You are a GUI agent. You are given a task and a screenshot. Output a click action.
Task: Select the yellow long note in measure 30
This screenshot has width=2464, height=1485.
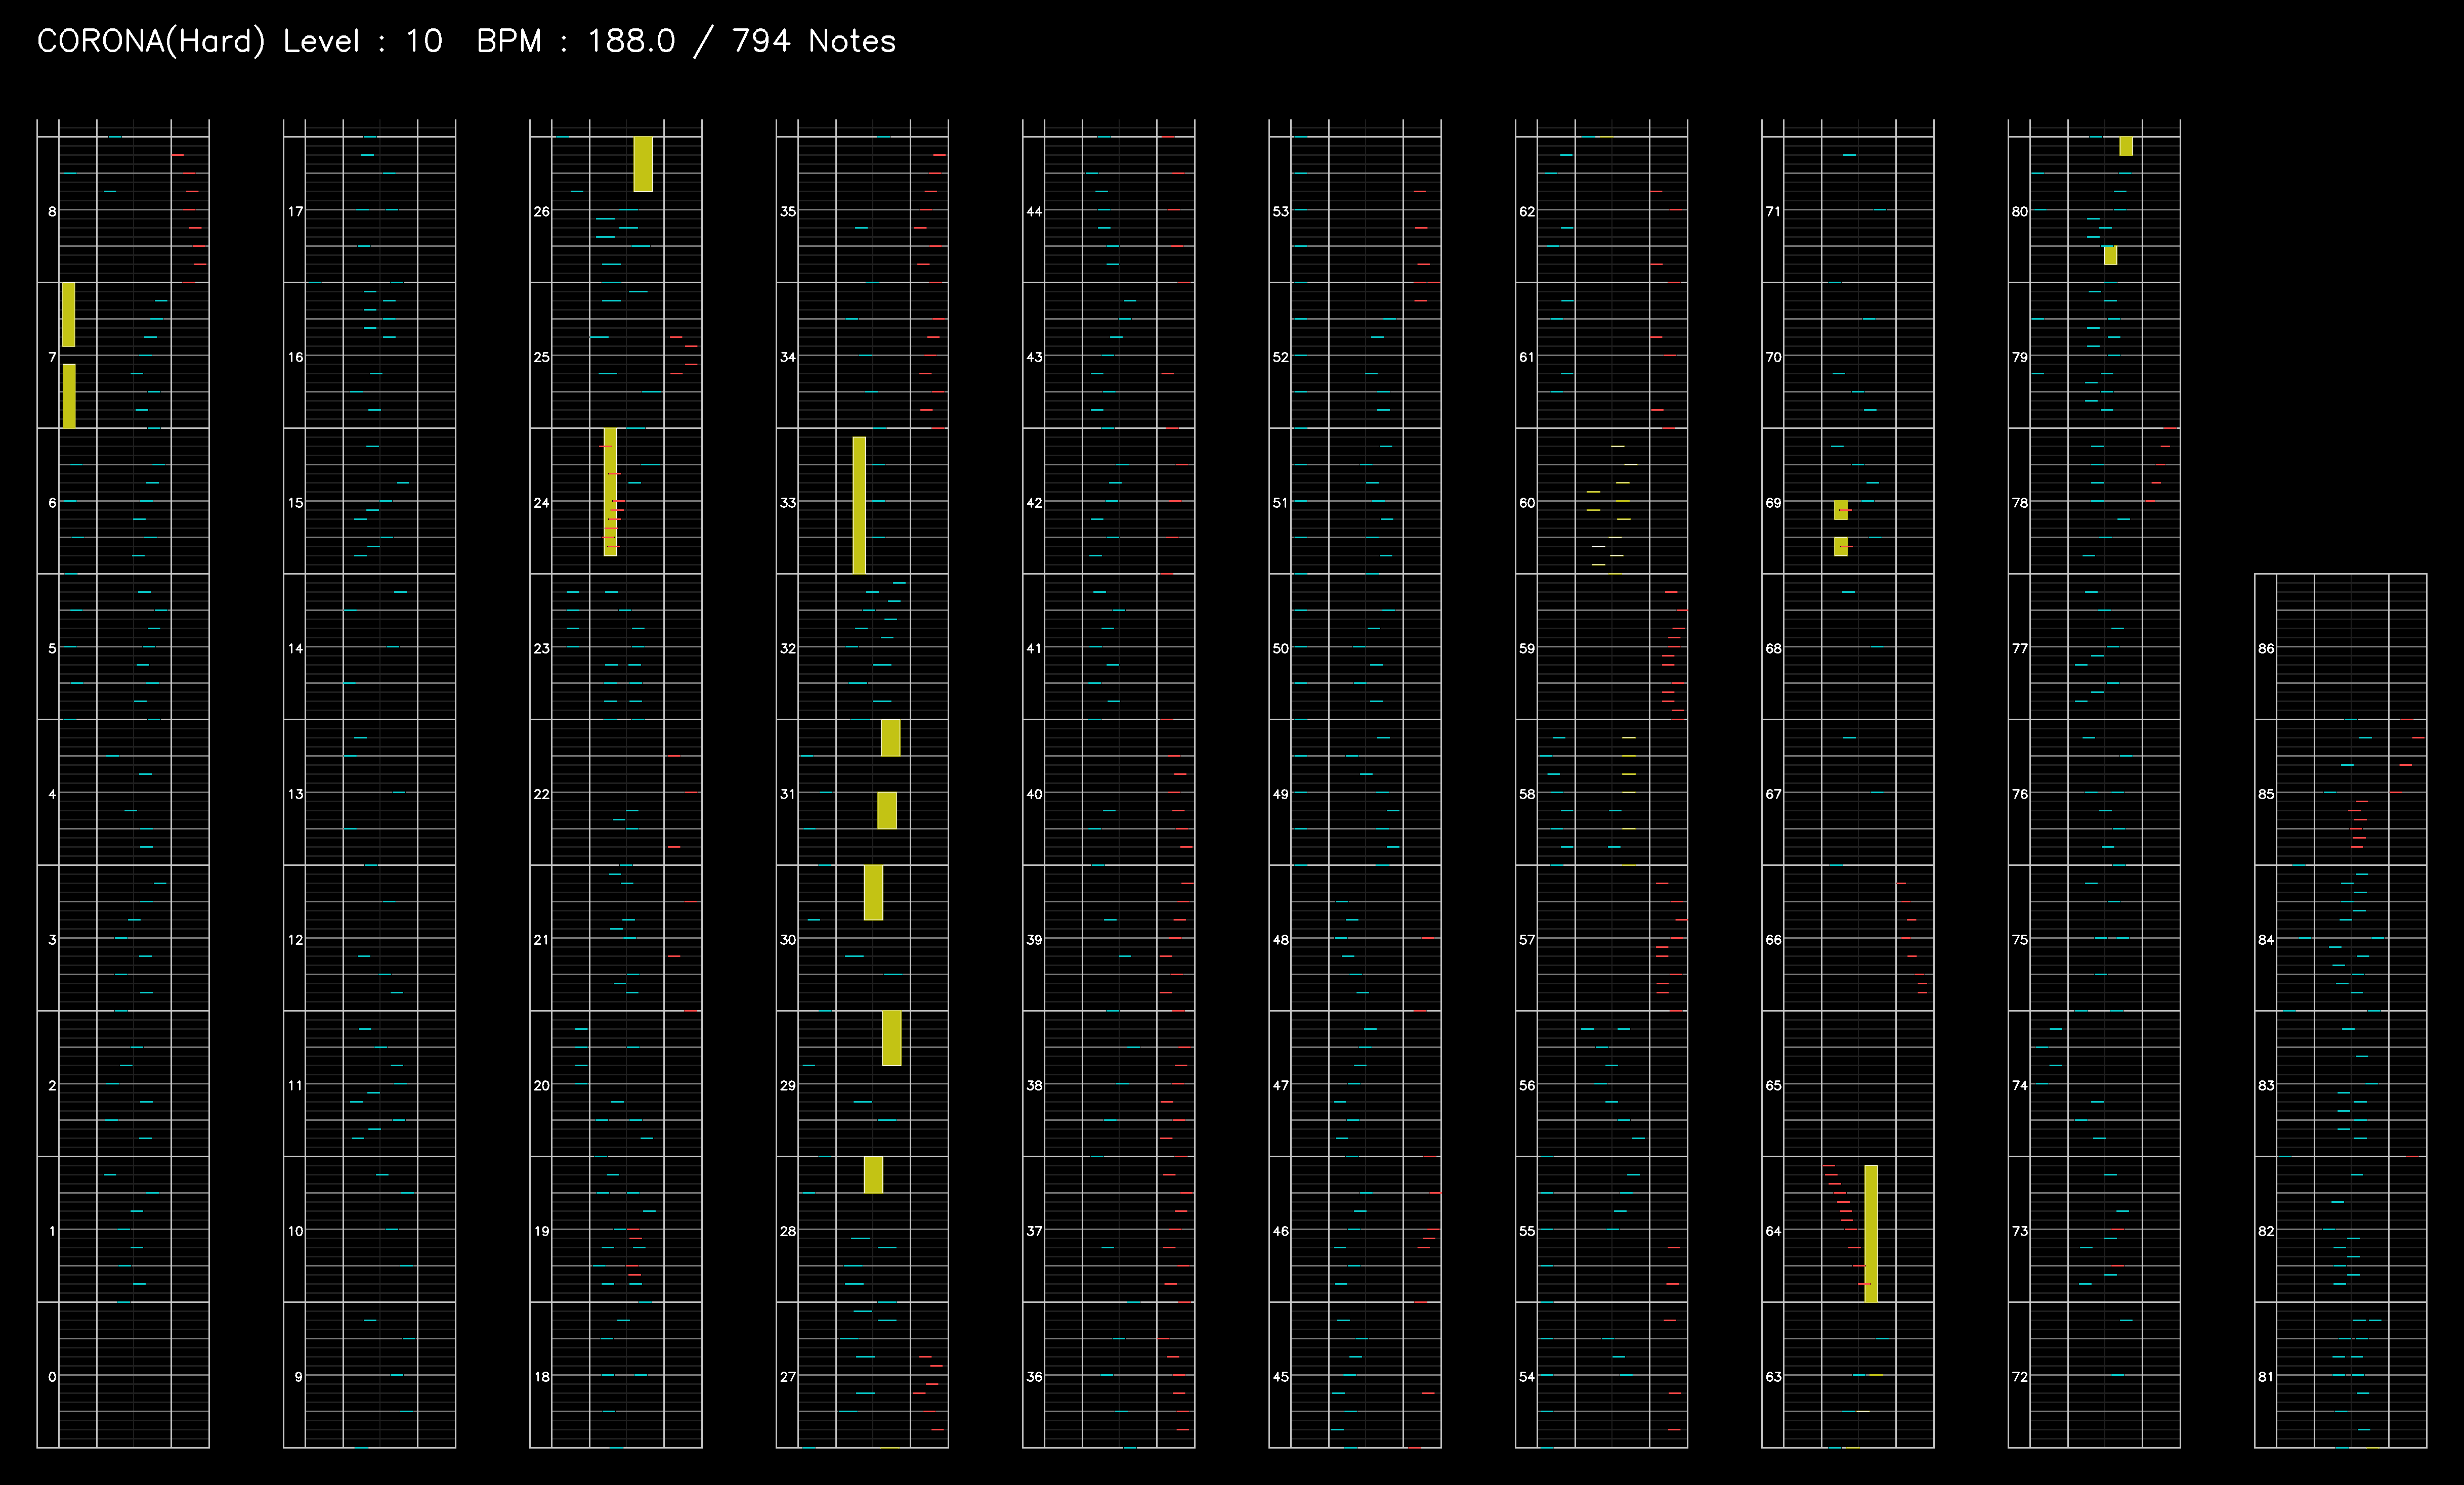873,892
